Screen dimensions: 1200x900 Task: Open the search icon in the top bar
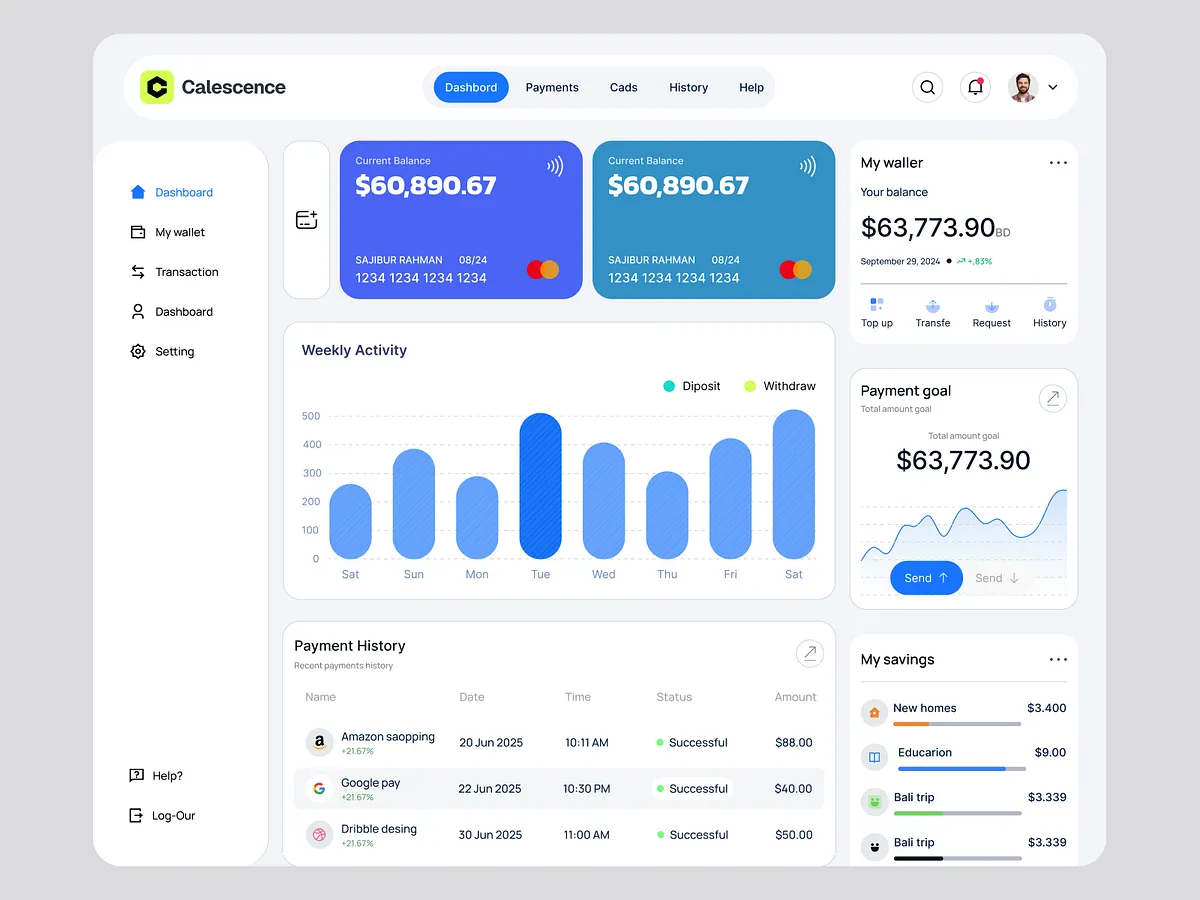pos(927,87)
